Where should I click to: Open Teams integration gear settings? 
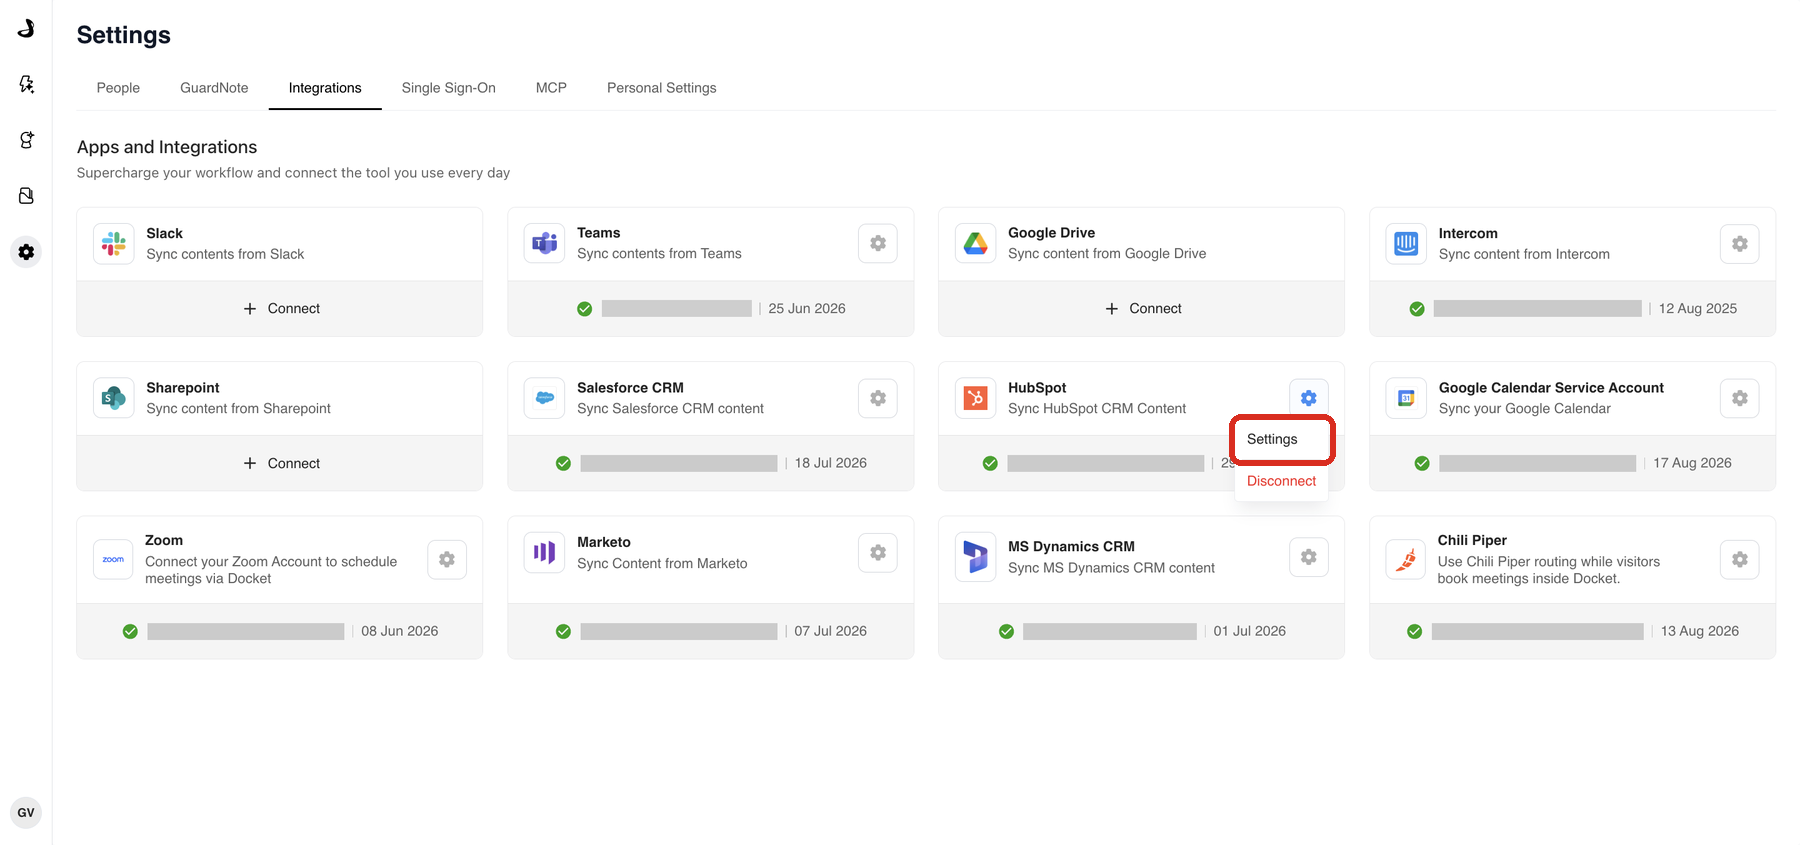(x=878, y=243)
